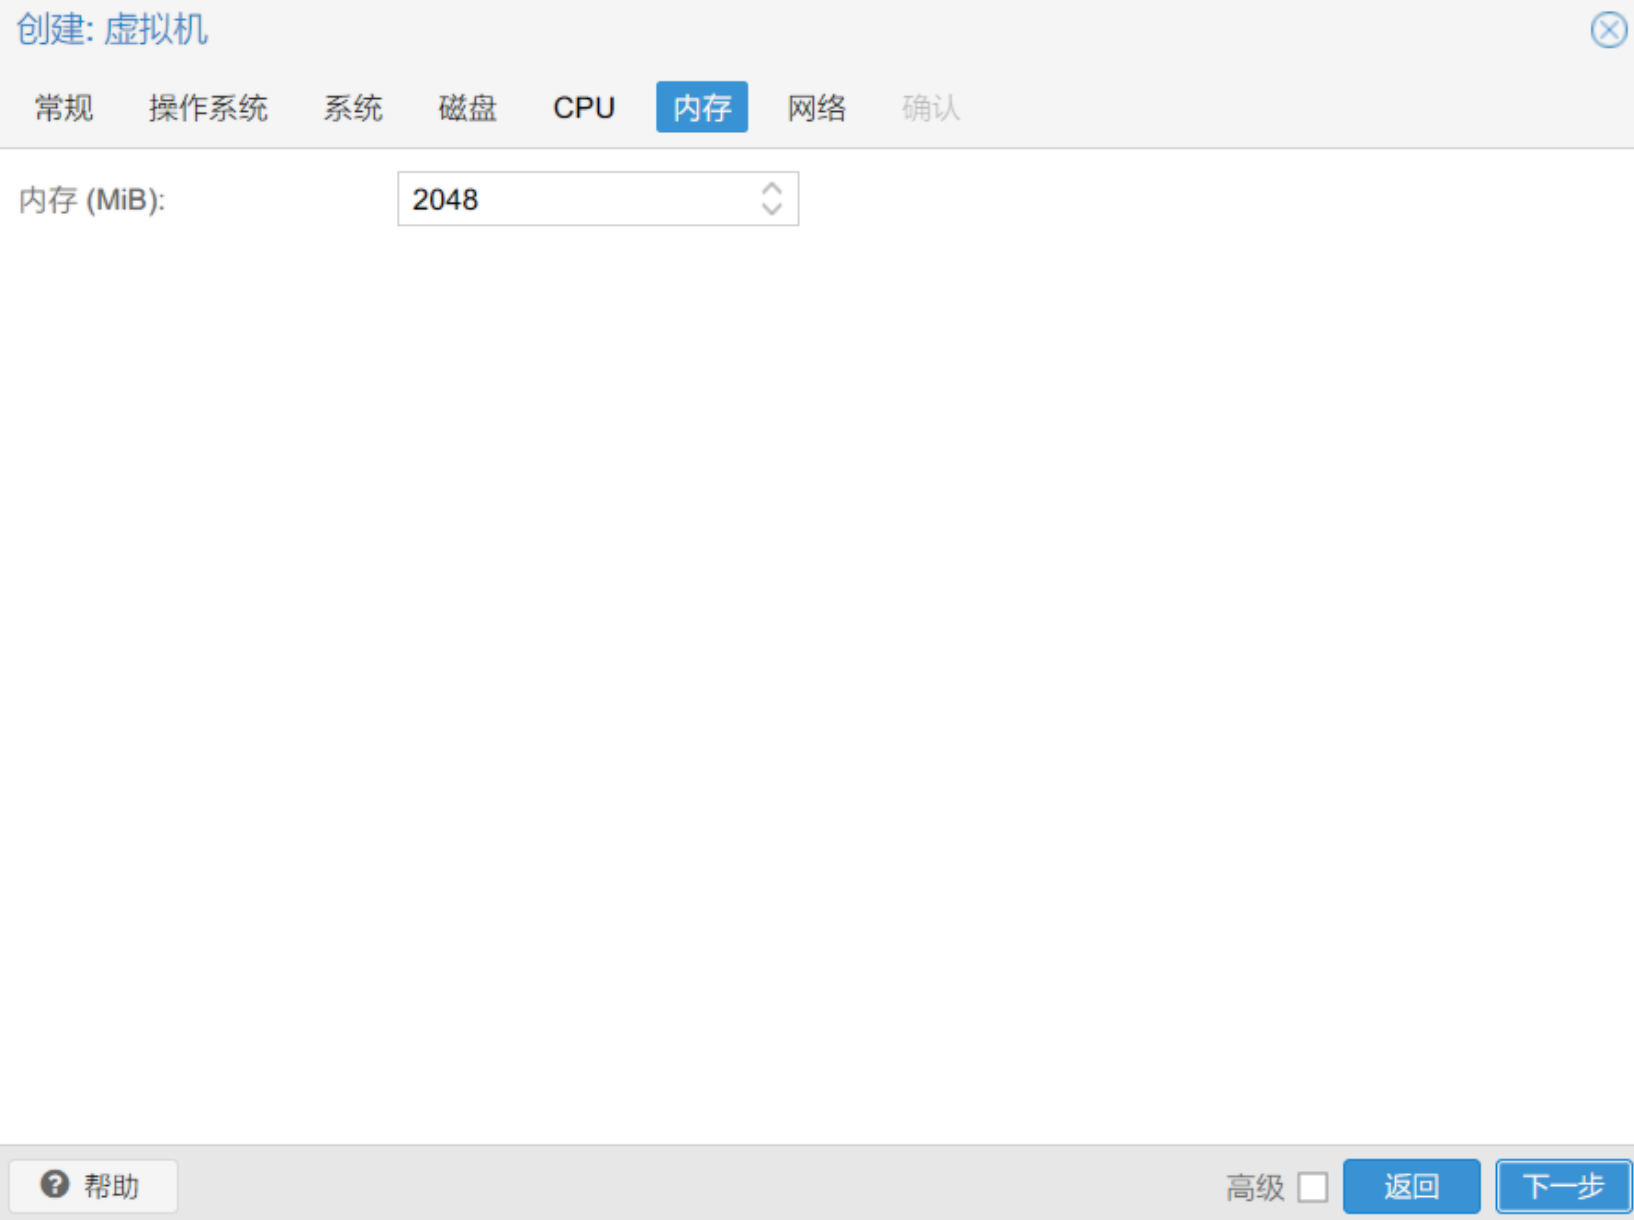The height and width of the screenshot is (1220, 1634).
Task: Open help via the 帮助 button text
Action: coord(111,1186)
